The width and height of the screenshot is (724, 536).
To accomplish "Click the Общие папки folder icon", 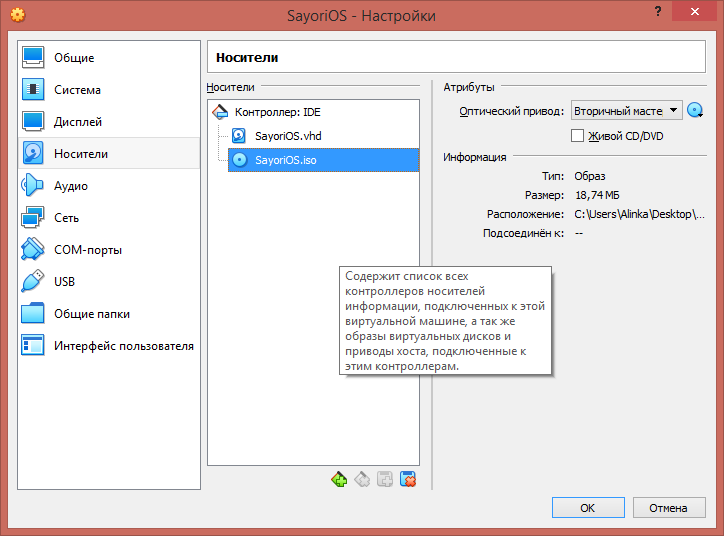I will click(33, 313).
